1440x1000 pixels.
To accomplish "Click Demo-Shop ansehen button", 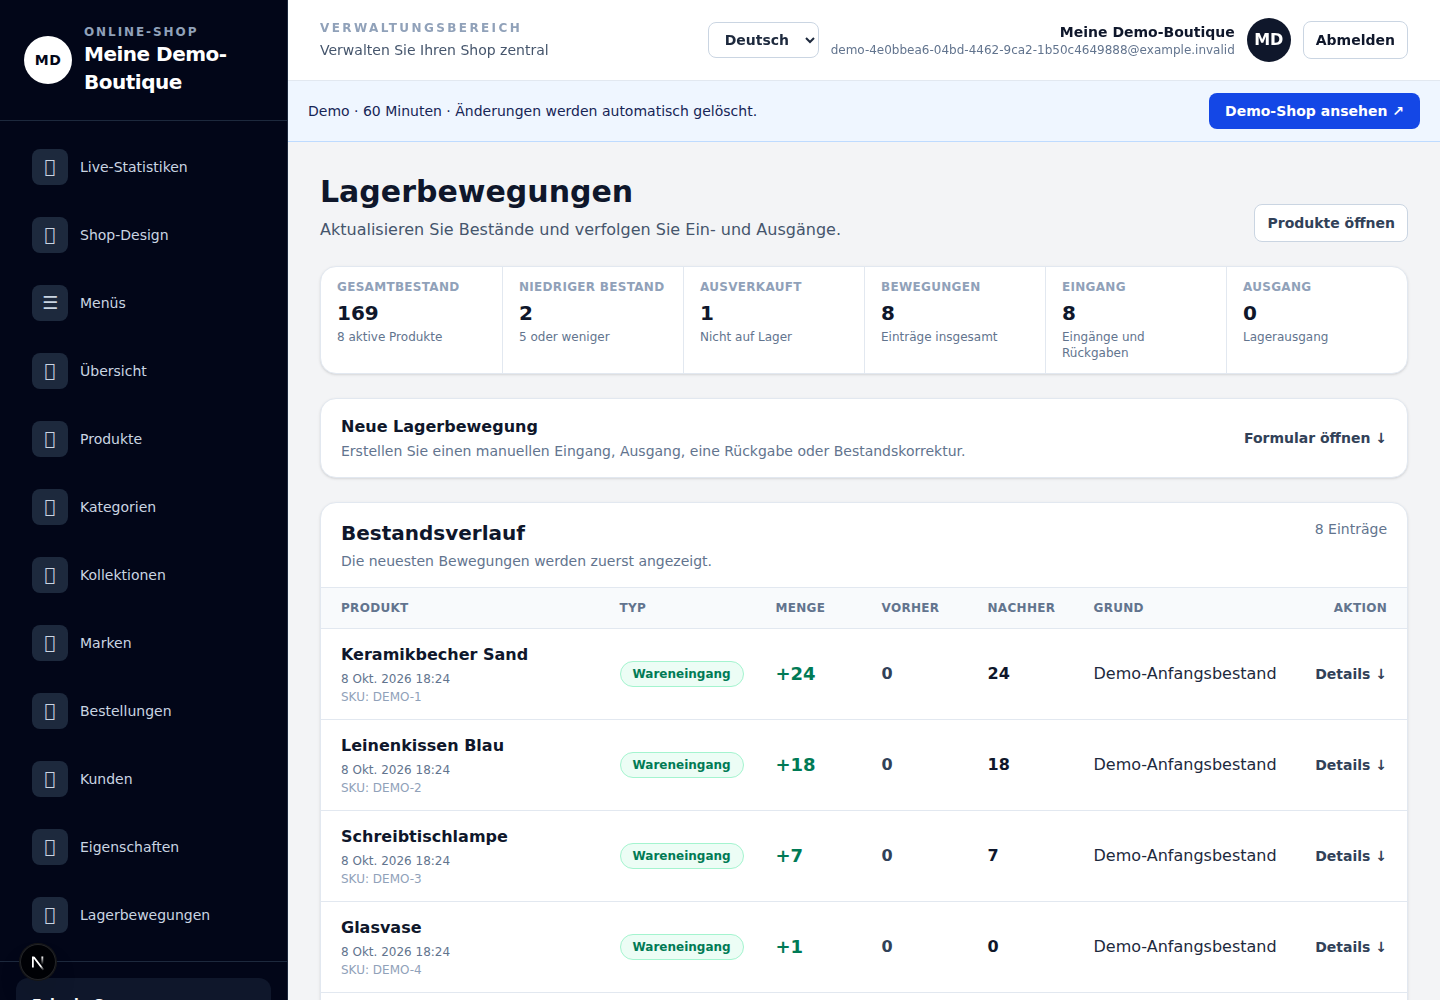I will (x=1314, y=111).
